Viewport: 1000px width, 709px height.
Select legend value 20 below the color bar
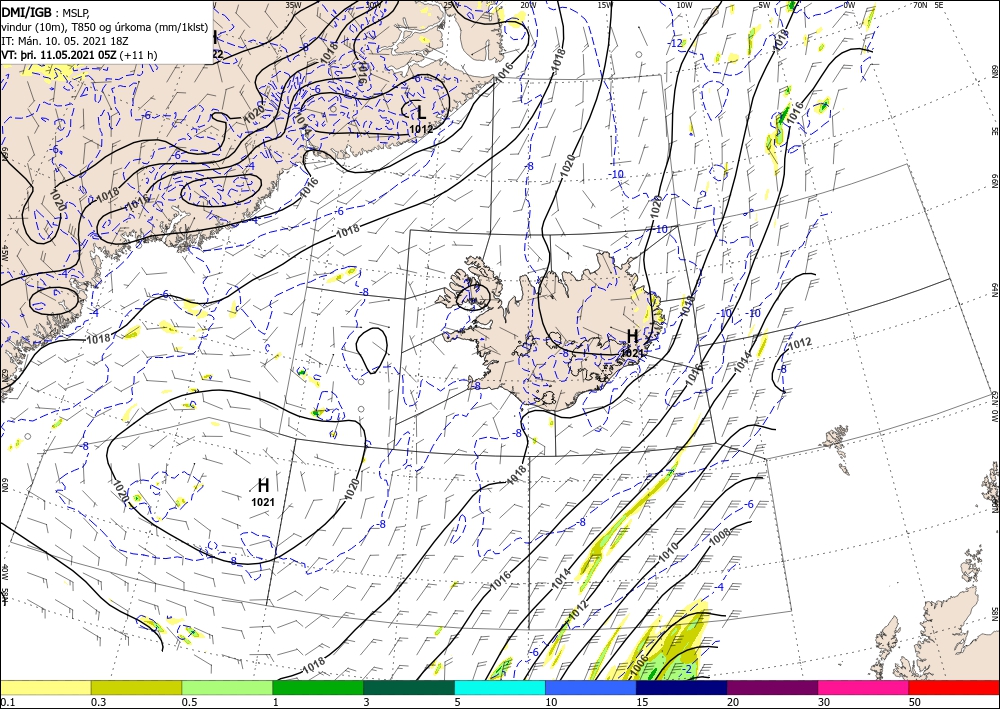(733, 702)
